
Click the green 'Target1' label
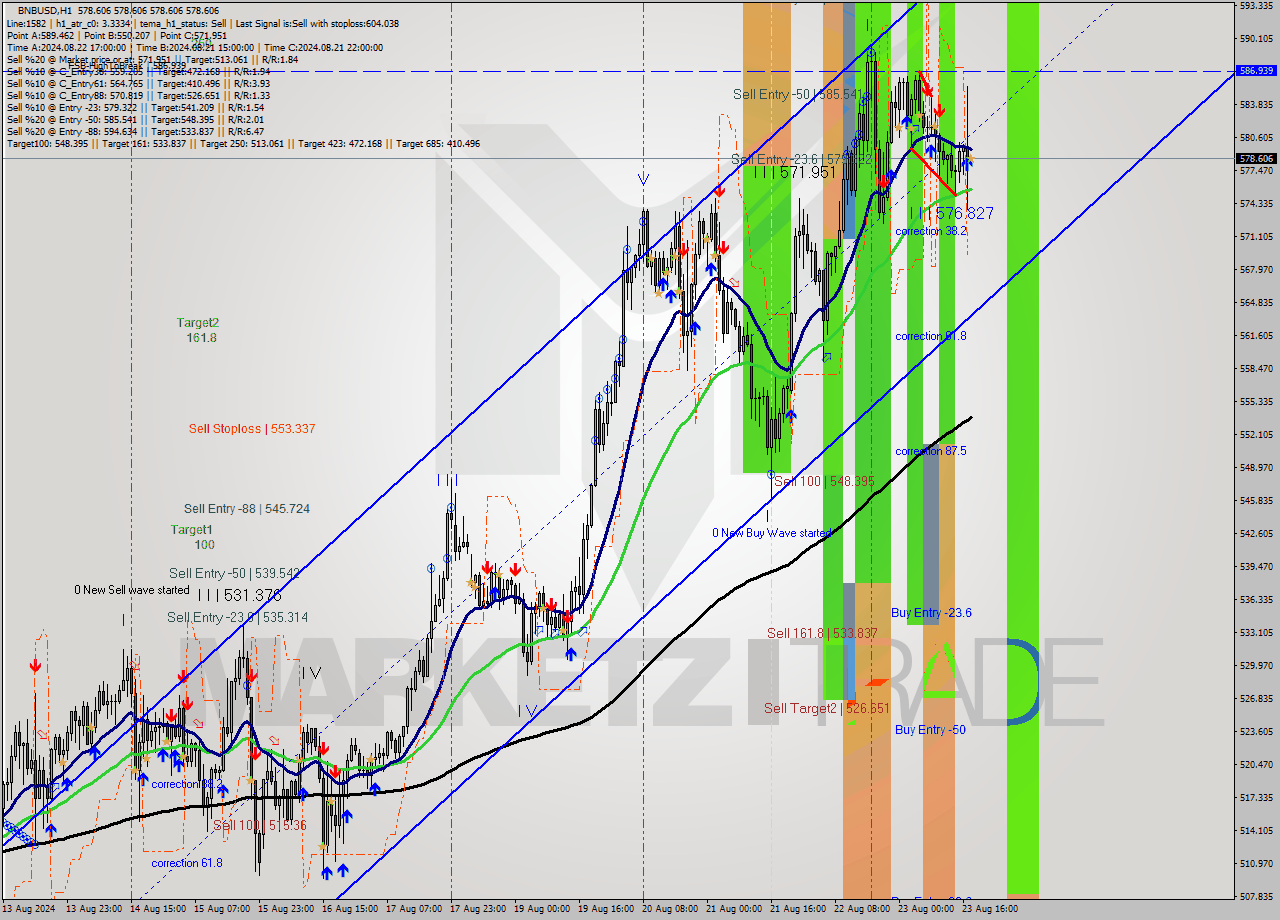[x=191, y=529]
